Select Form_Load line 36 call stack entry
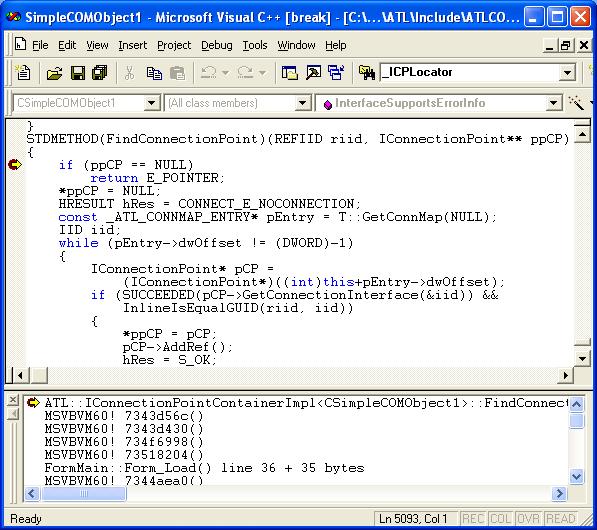The height and width of the screenshot is (530, 597). tap(204, 468)
